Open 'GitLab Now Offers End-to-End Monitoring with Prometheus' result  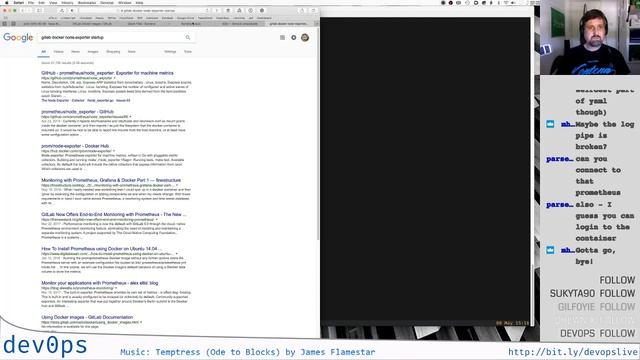tap(113, 215)
